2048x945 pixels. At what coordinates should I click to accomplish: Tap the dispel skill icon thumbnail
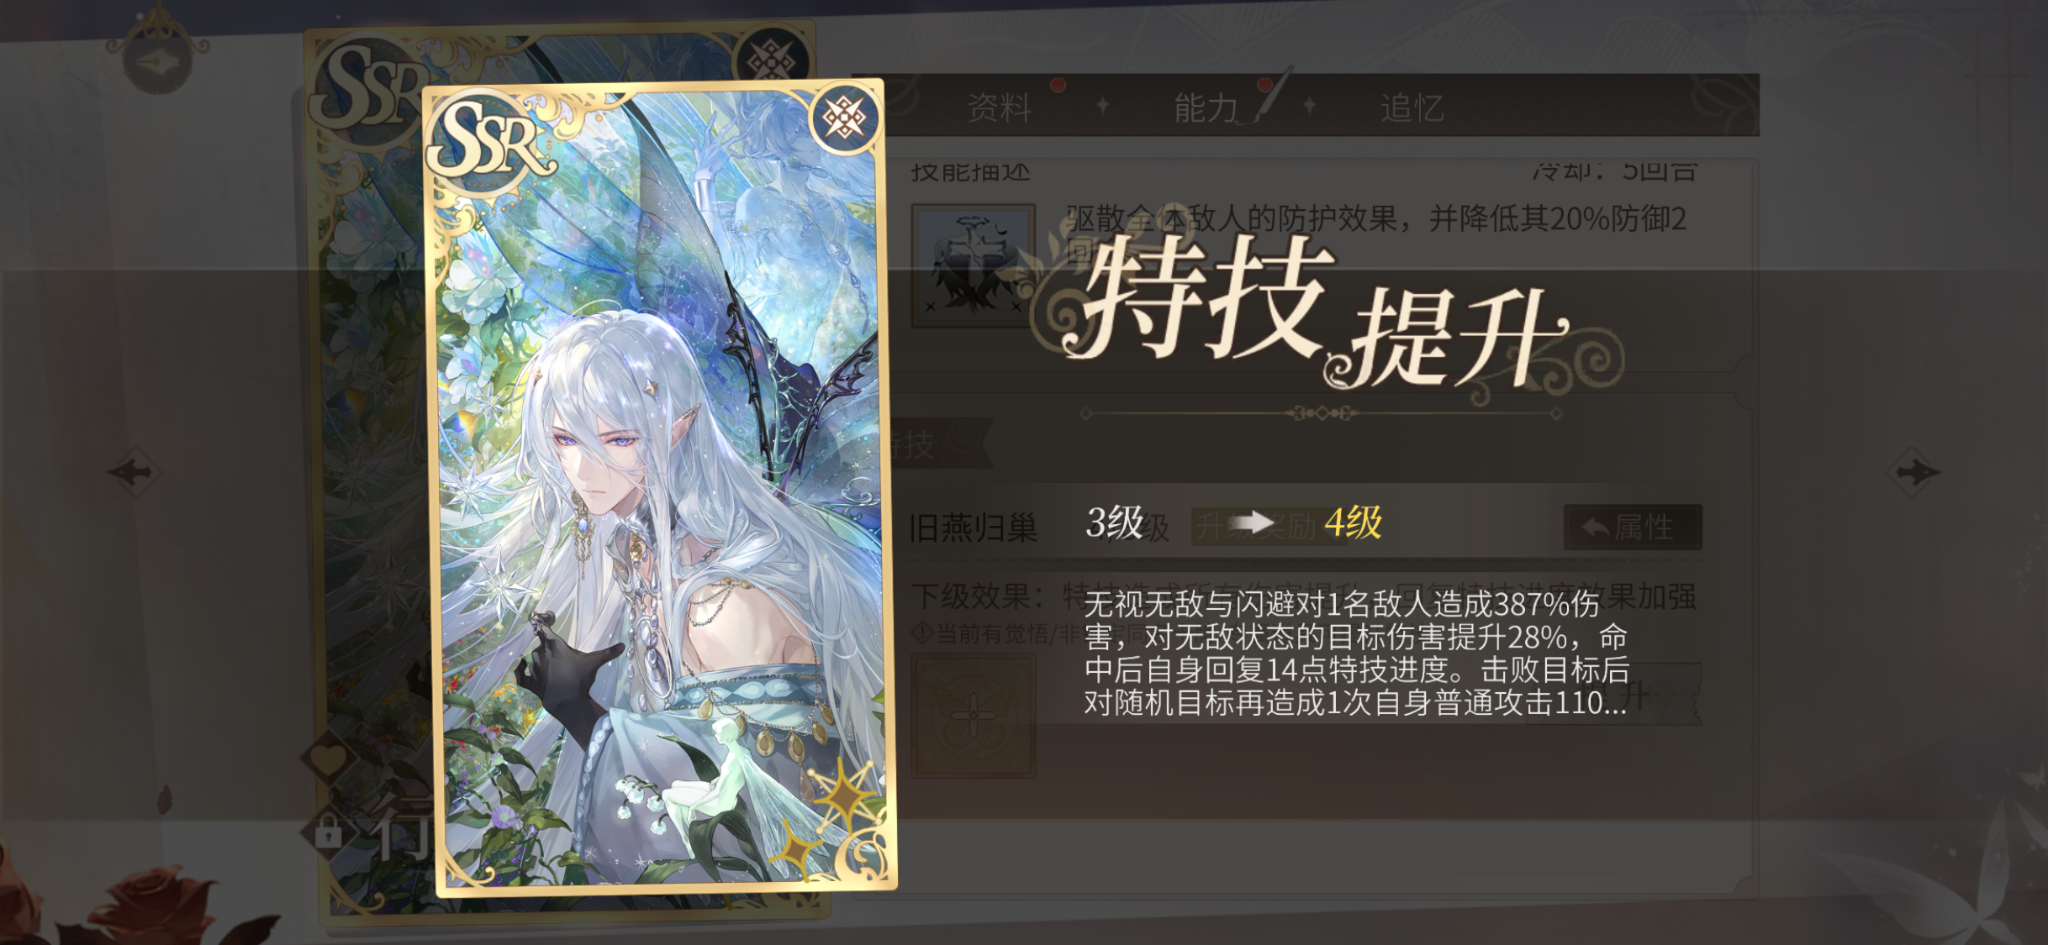click(x=973, y=265)
